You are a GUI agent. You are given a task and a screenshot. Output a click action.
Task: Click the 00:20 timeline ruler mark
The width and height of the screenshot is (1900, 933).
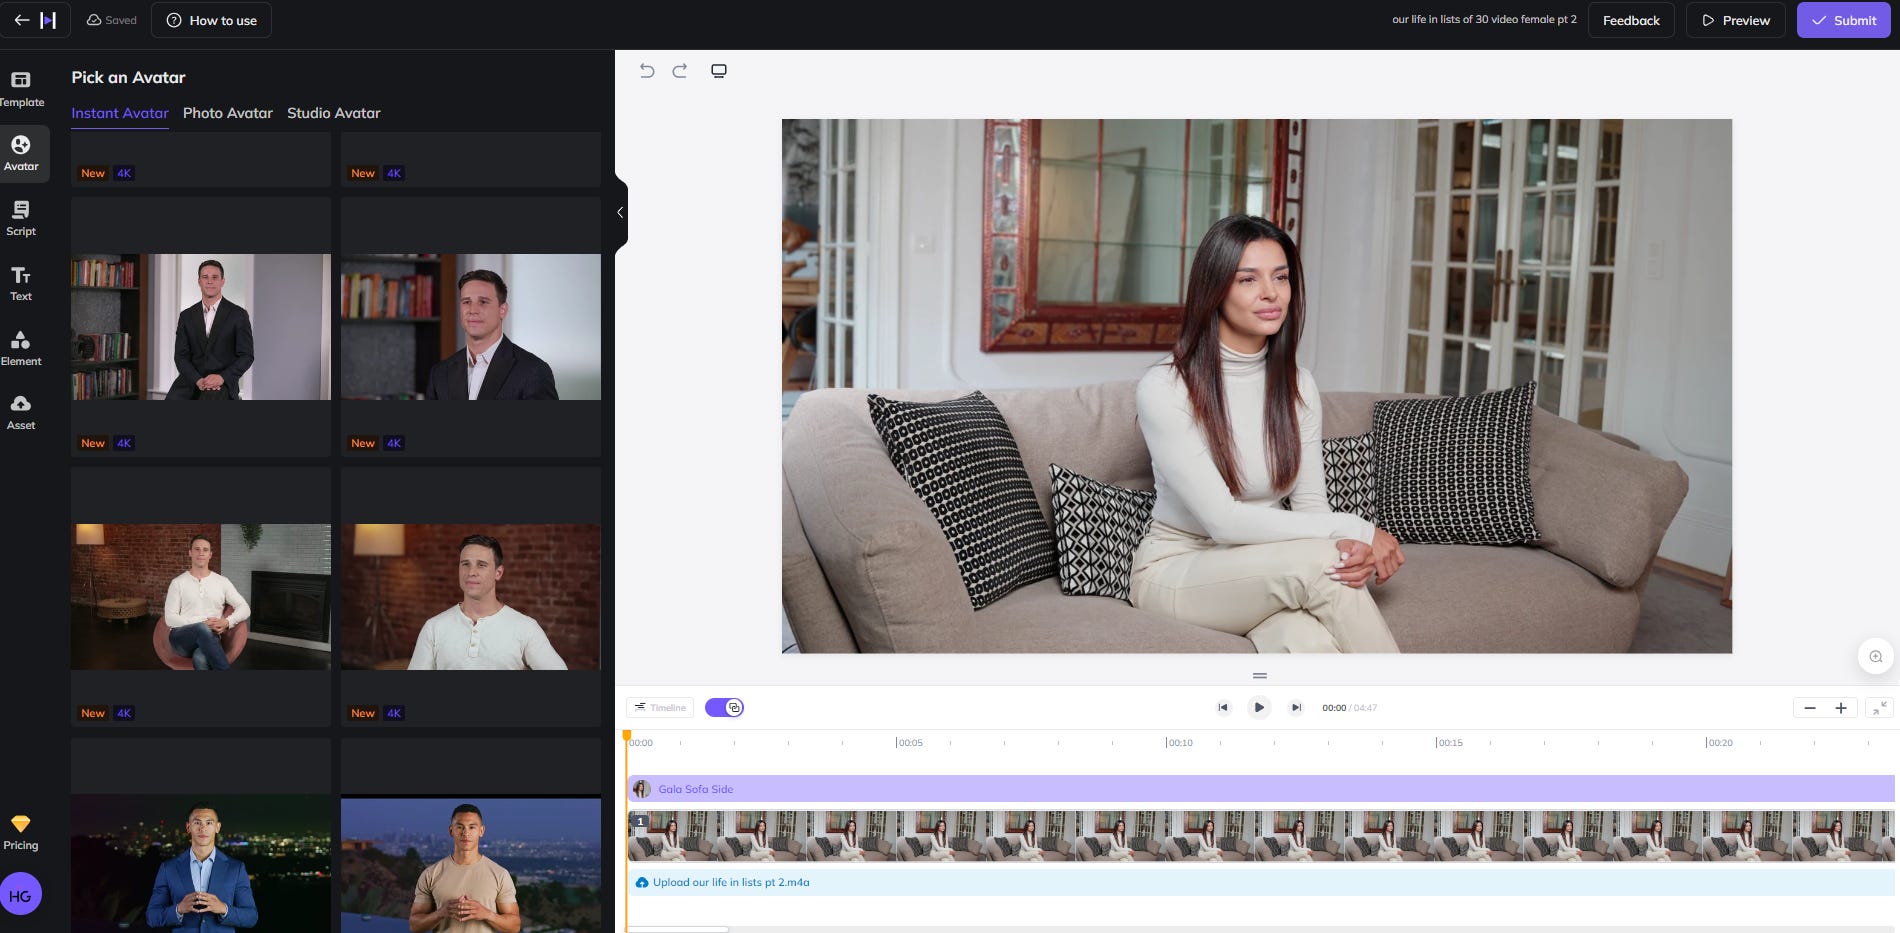pyautogui.click(x=1719, y=743)
